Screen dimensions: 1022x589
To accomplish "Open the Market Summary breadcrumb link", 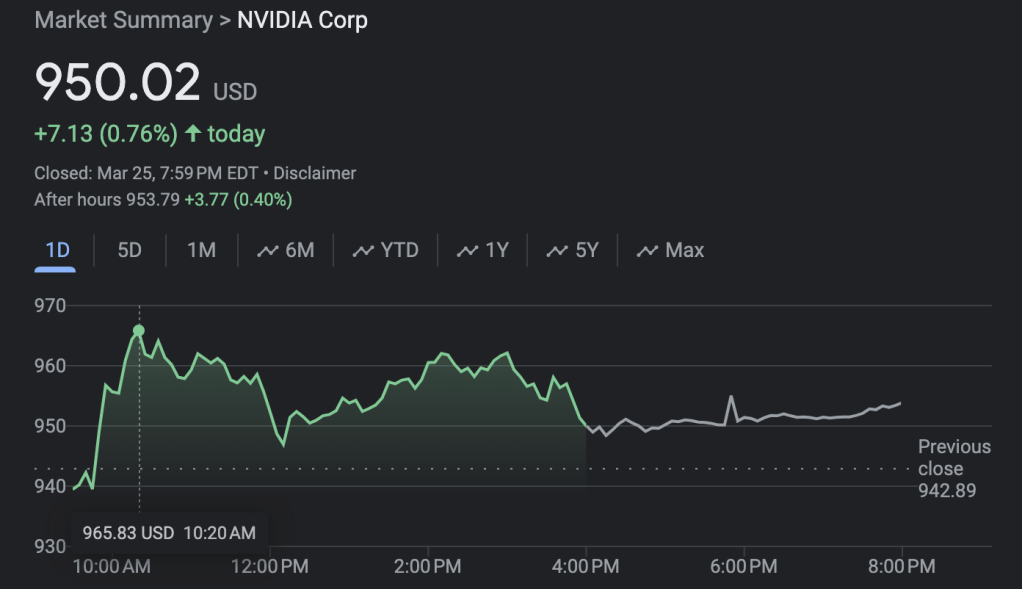I will (x=123, y=20).
